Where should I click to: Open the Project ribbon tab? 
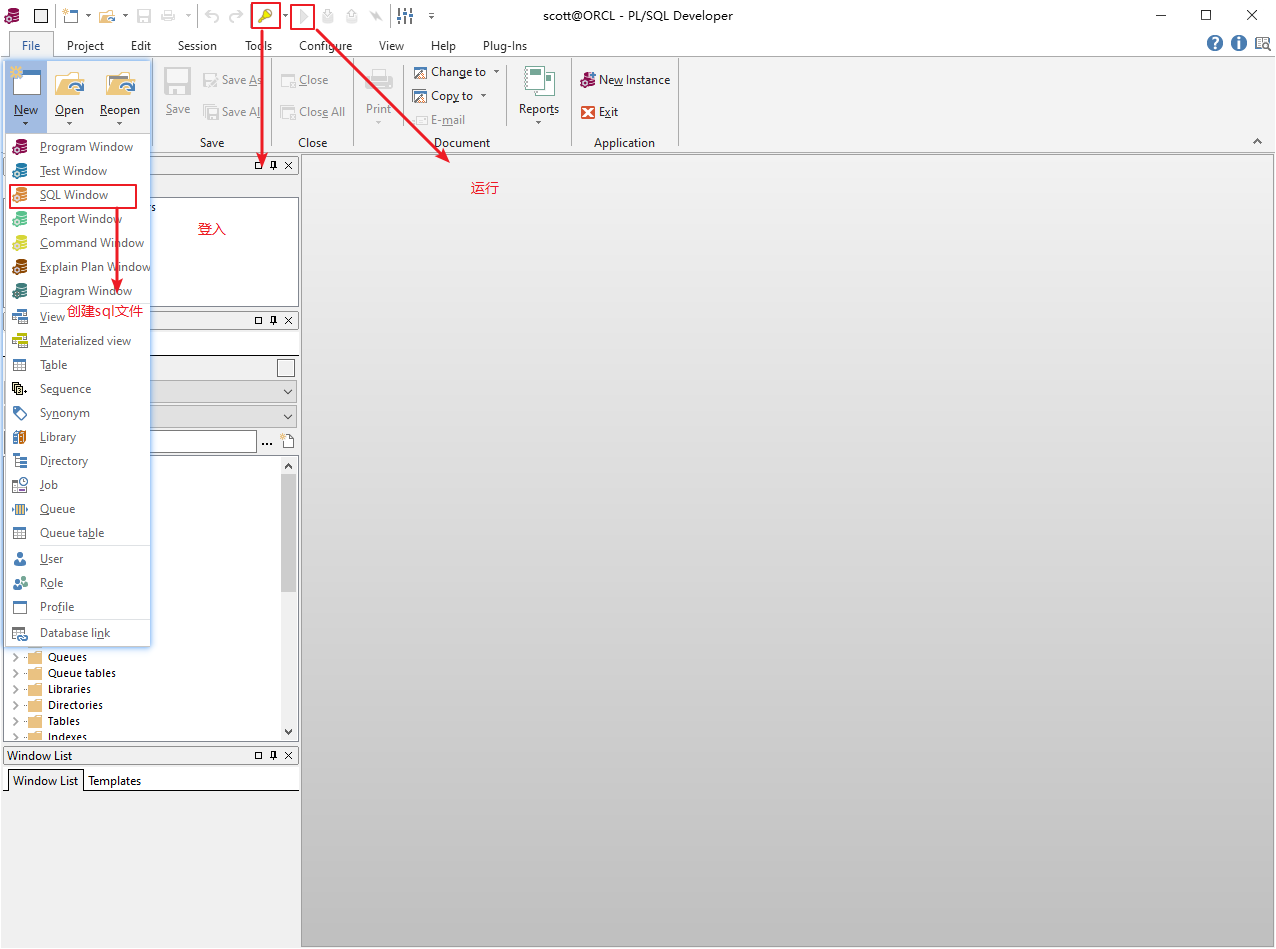coord(85,45)
